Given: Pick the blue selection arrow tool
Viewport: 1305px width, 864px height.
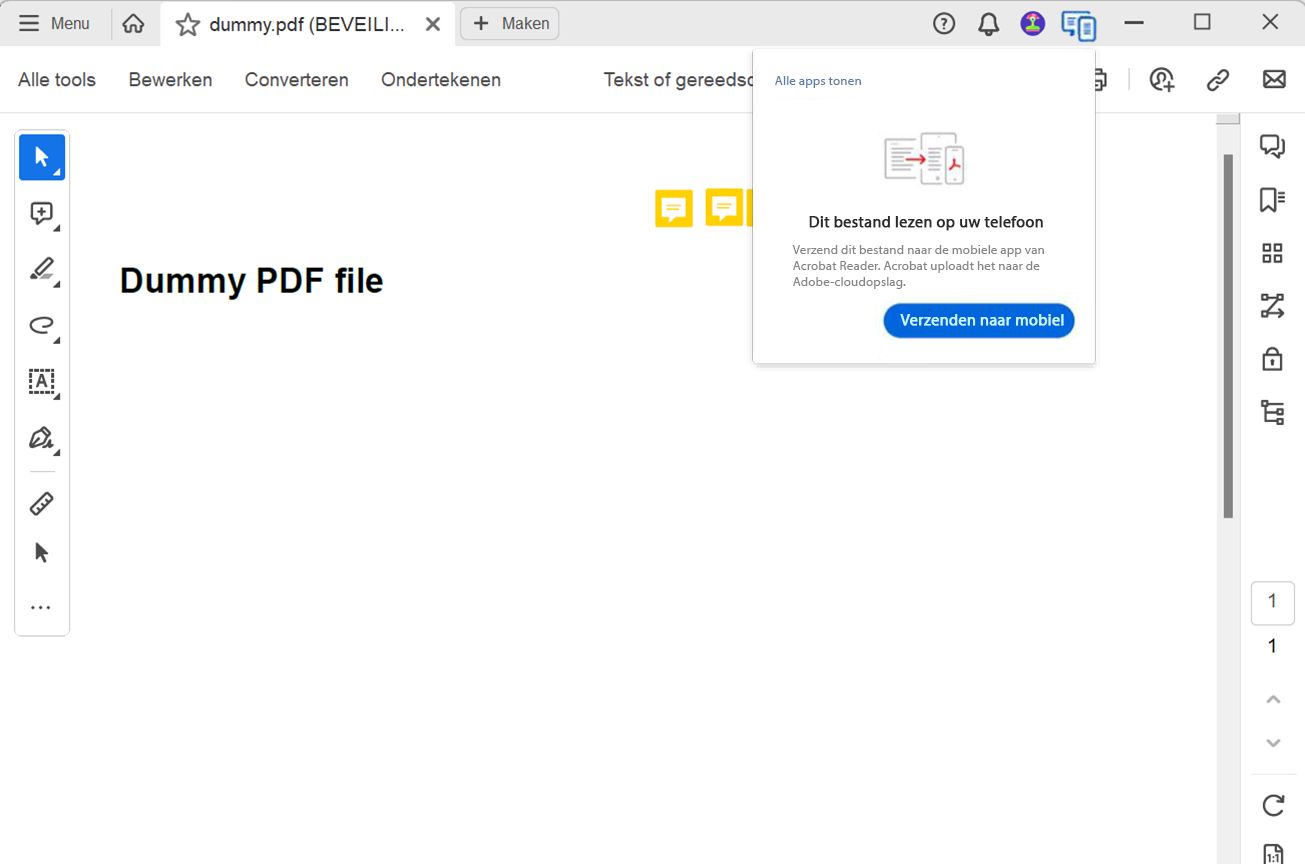Looking at the screenshot, I should tap(42, 157).
